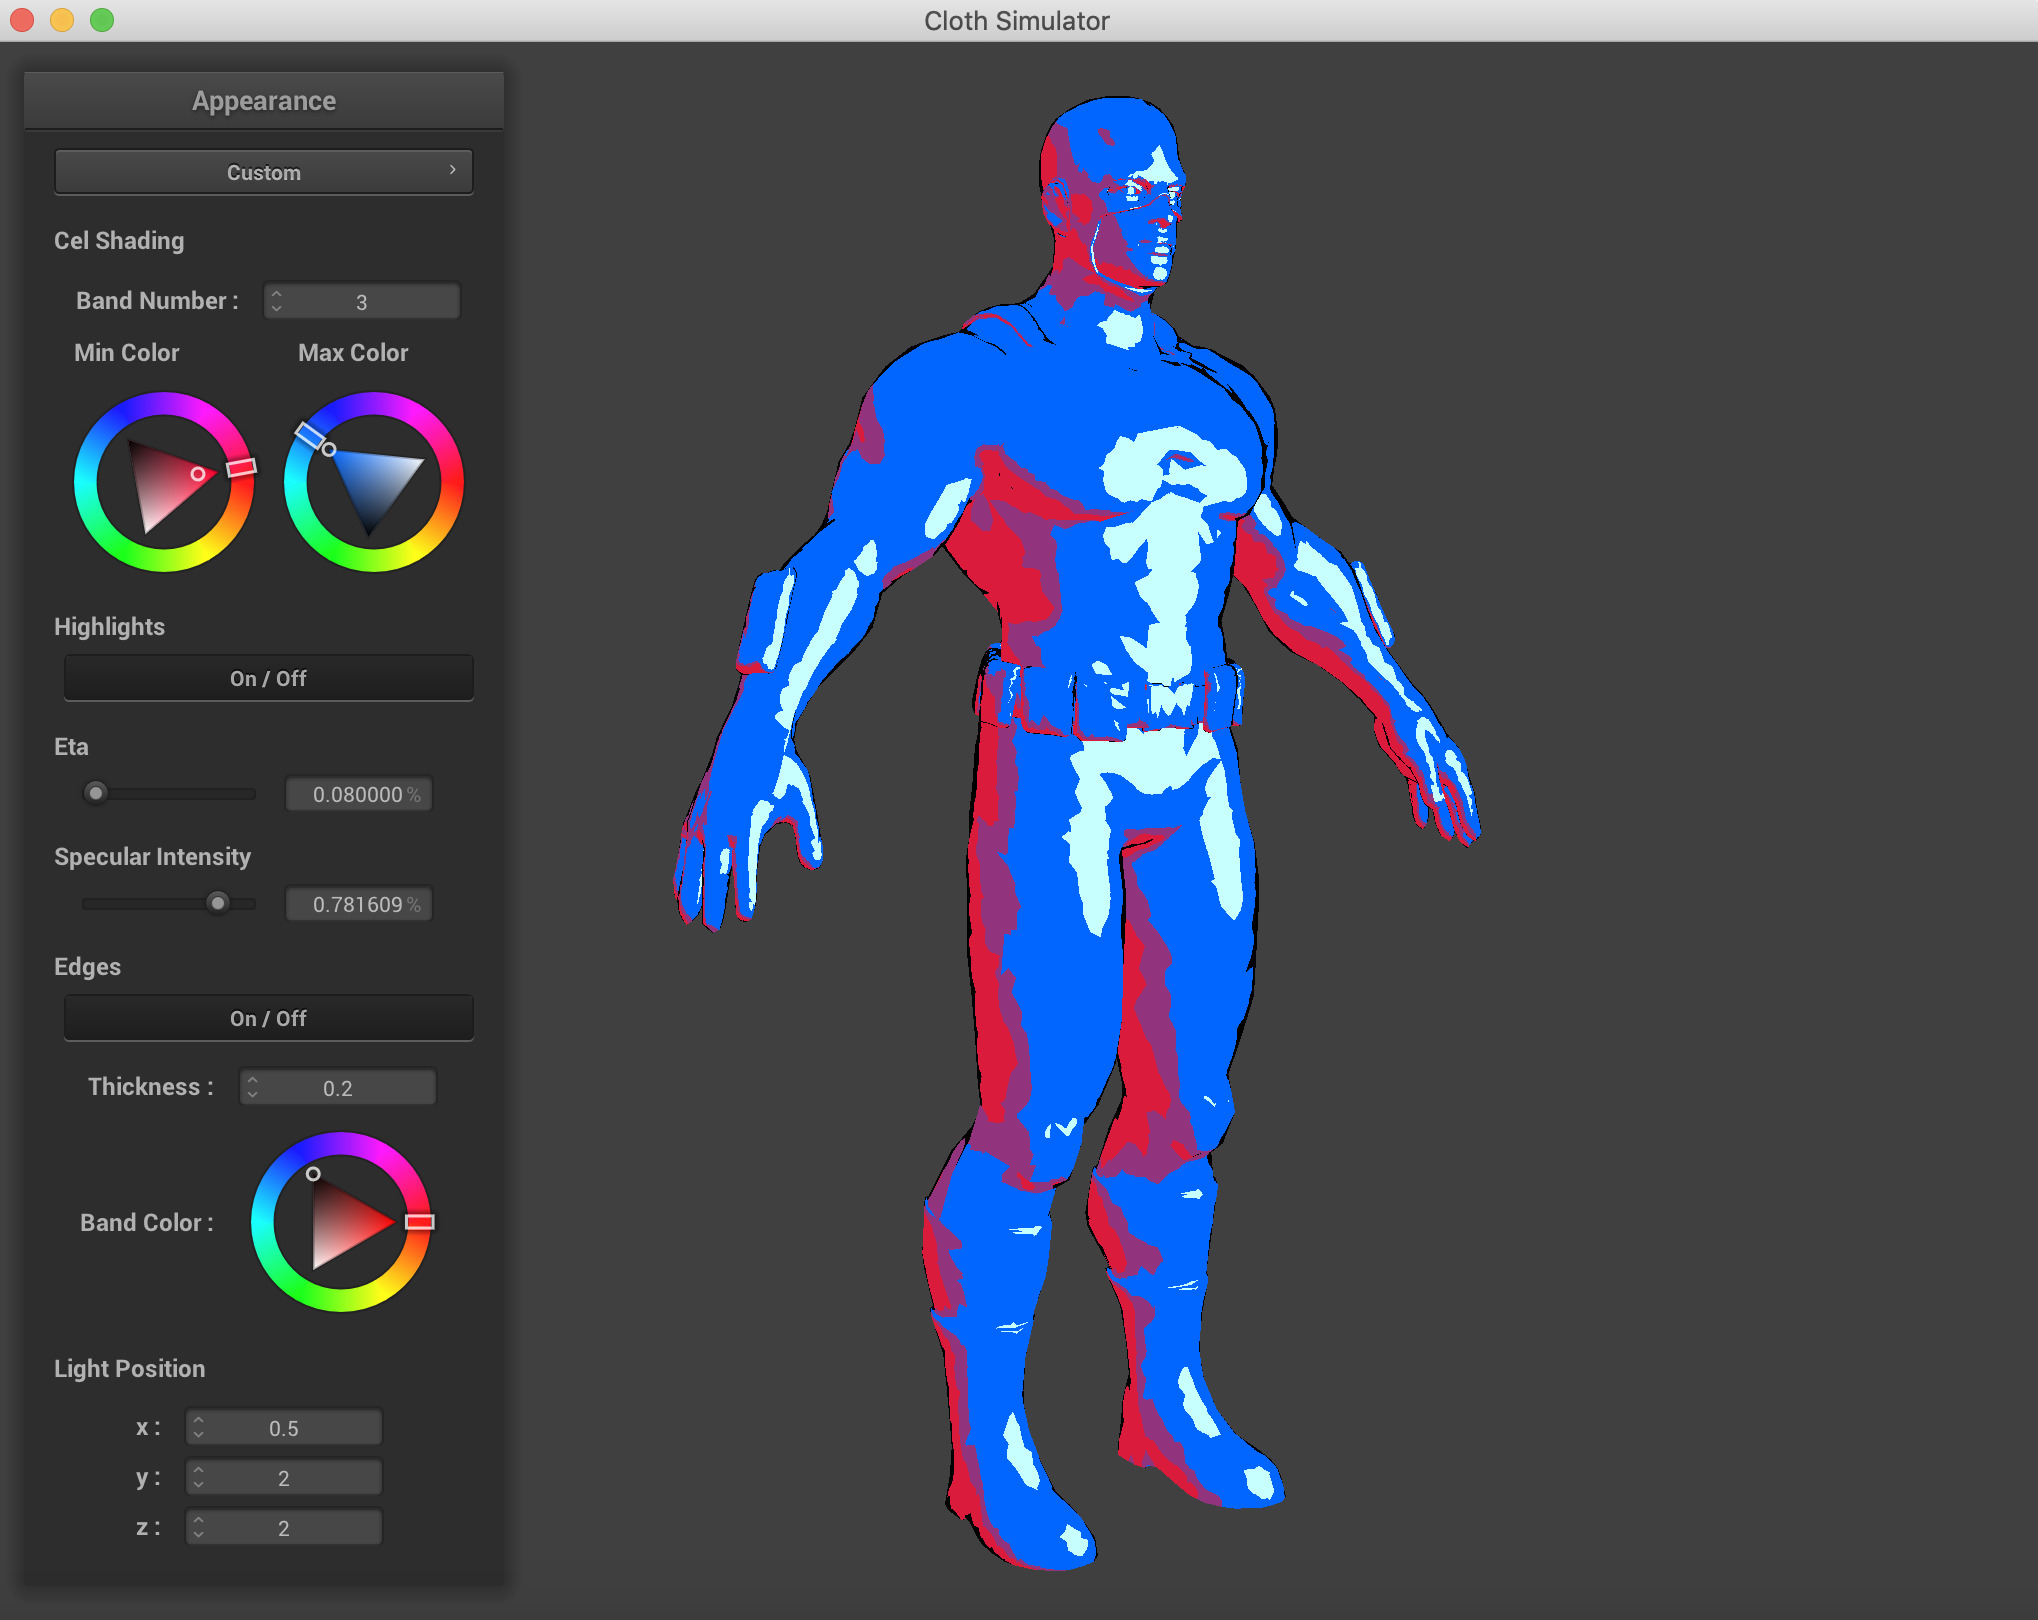Screen dimensions: 2038x1620
Task: Click the yellow minimize window button
Action: (x=62, y=20)
